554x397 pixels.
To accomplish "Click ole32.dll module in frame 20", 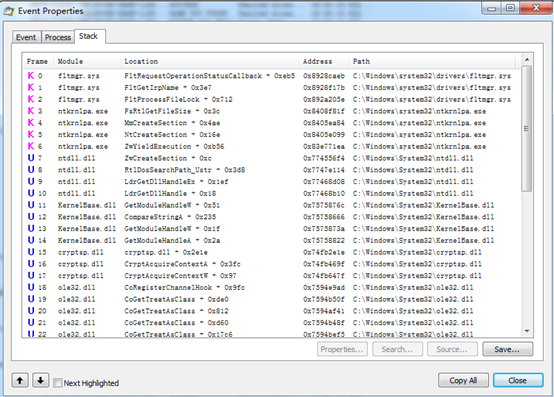I will (77, 311).
